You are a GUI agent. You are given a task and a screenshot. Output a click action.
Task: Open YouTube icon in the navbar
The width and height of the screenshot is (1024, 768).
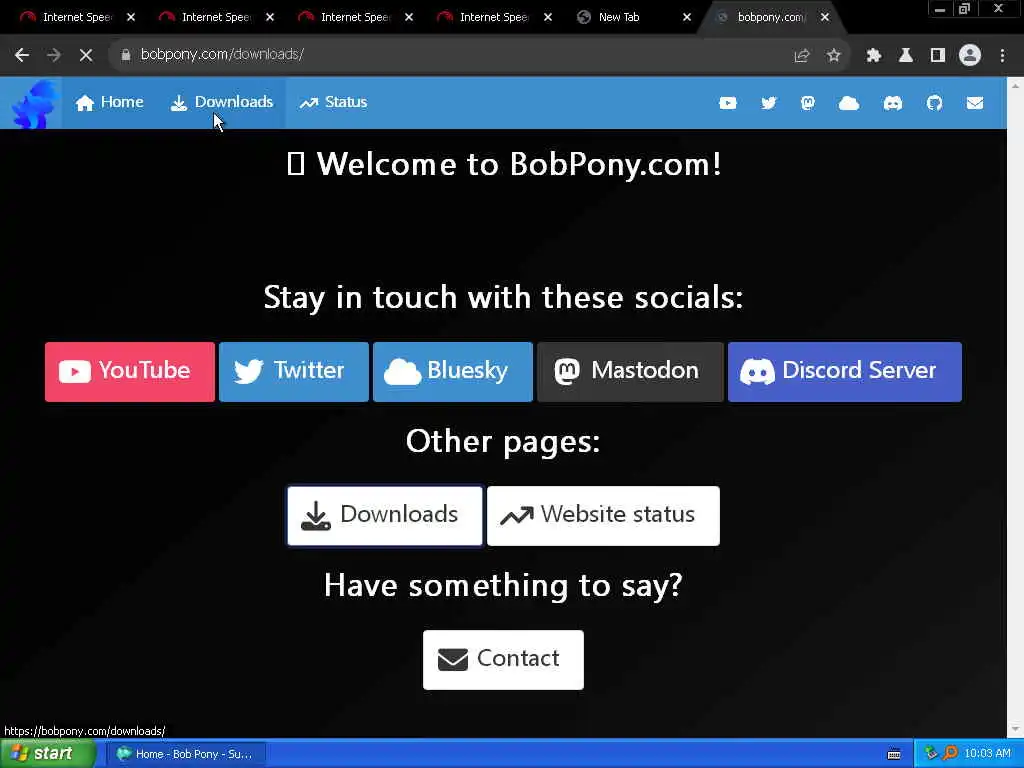pyautogui.click(x=728, y=103)
